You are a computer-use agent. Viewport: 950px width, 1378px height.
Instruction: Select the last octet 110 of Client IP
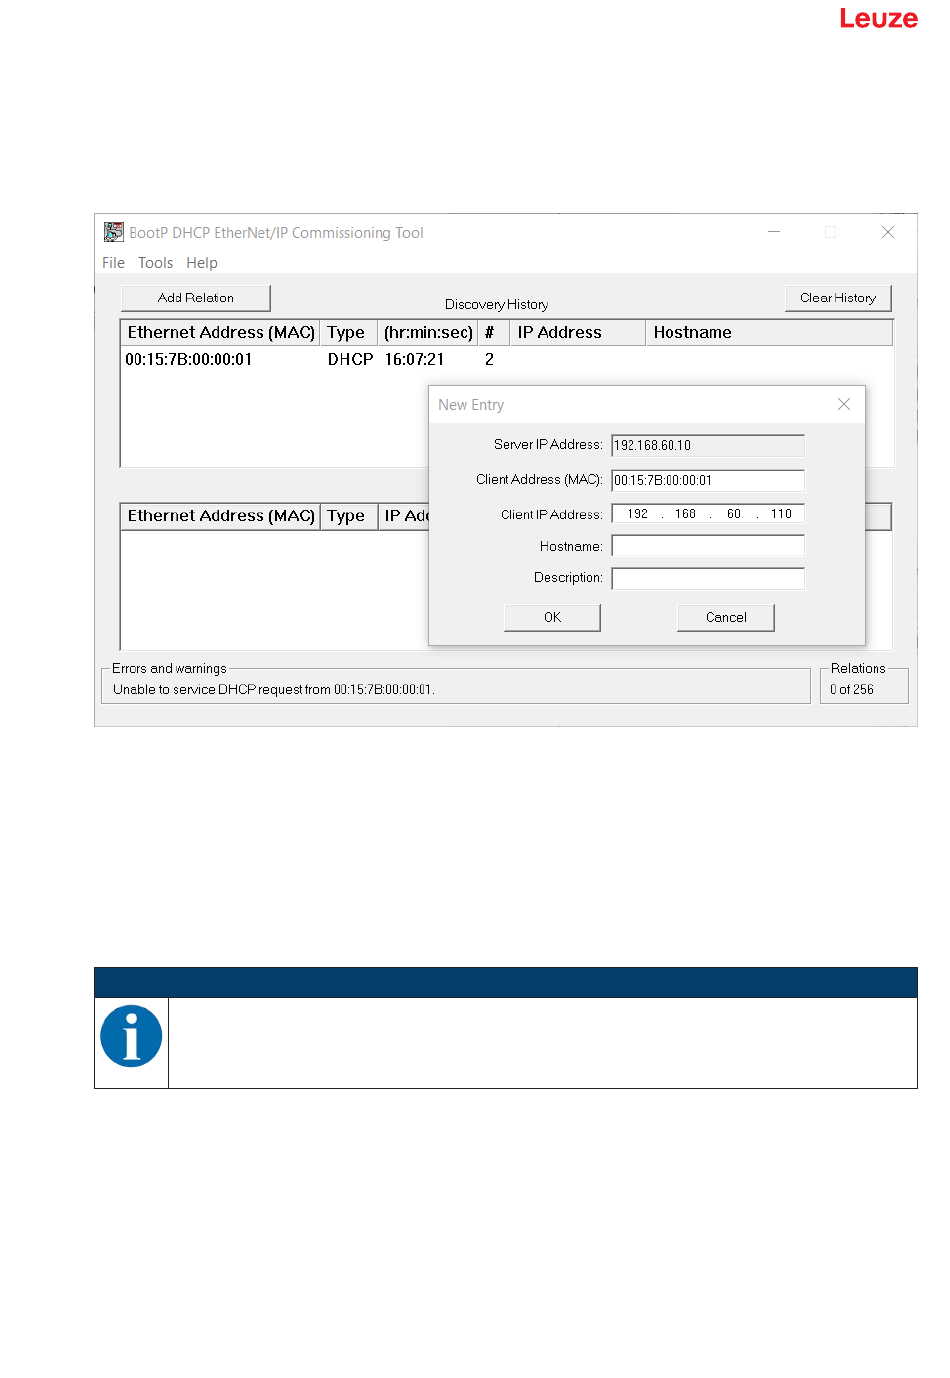(x=781, y=514)
